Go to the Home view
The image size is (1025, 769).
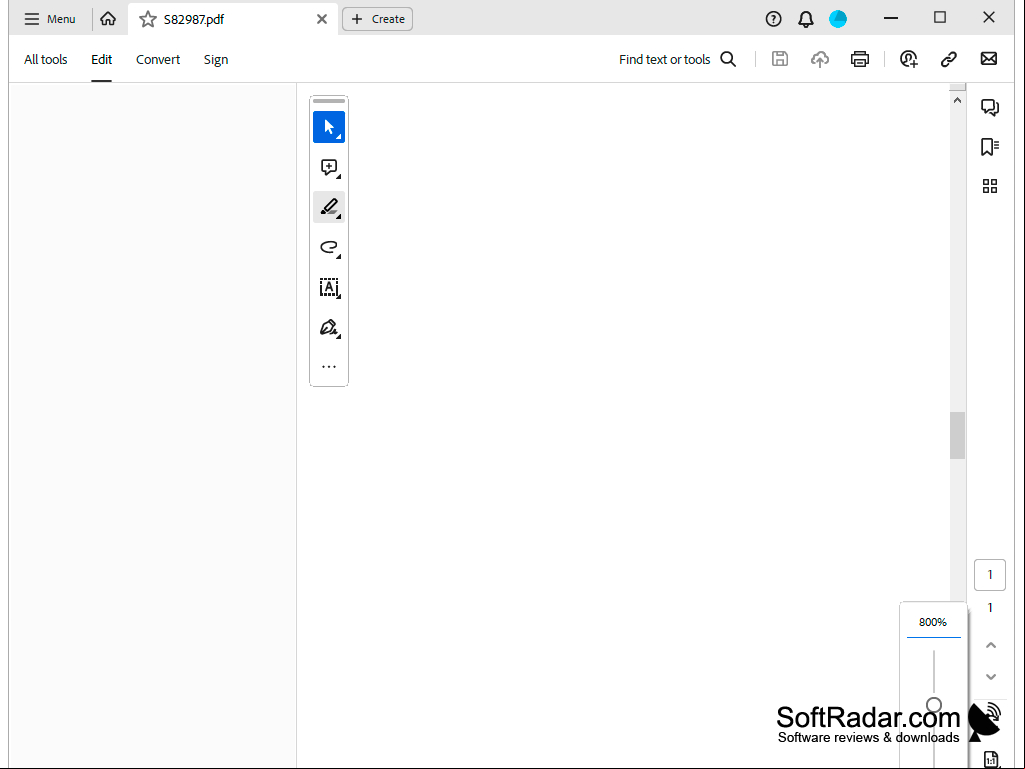[108, 19]
